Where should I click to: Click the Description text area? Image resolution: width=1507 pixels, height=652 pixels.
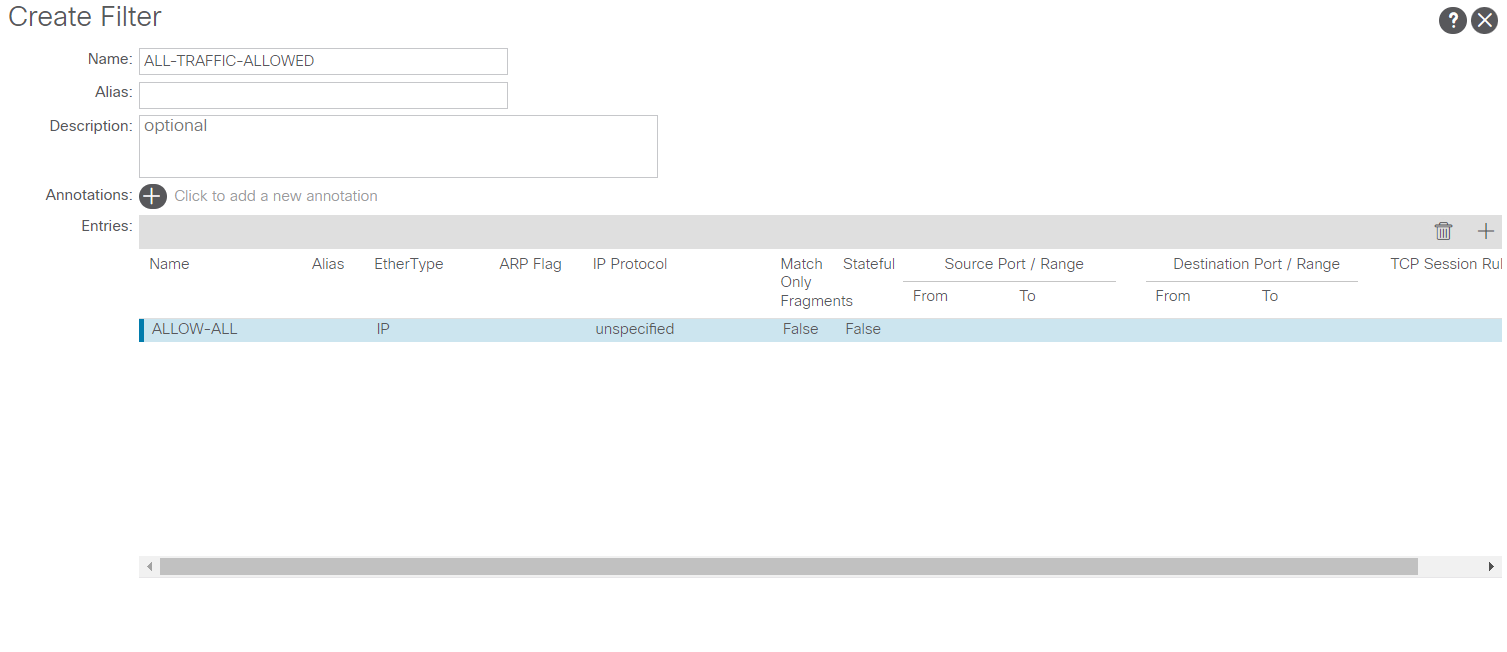click(398, 146)
